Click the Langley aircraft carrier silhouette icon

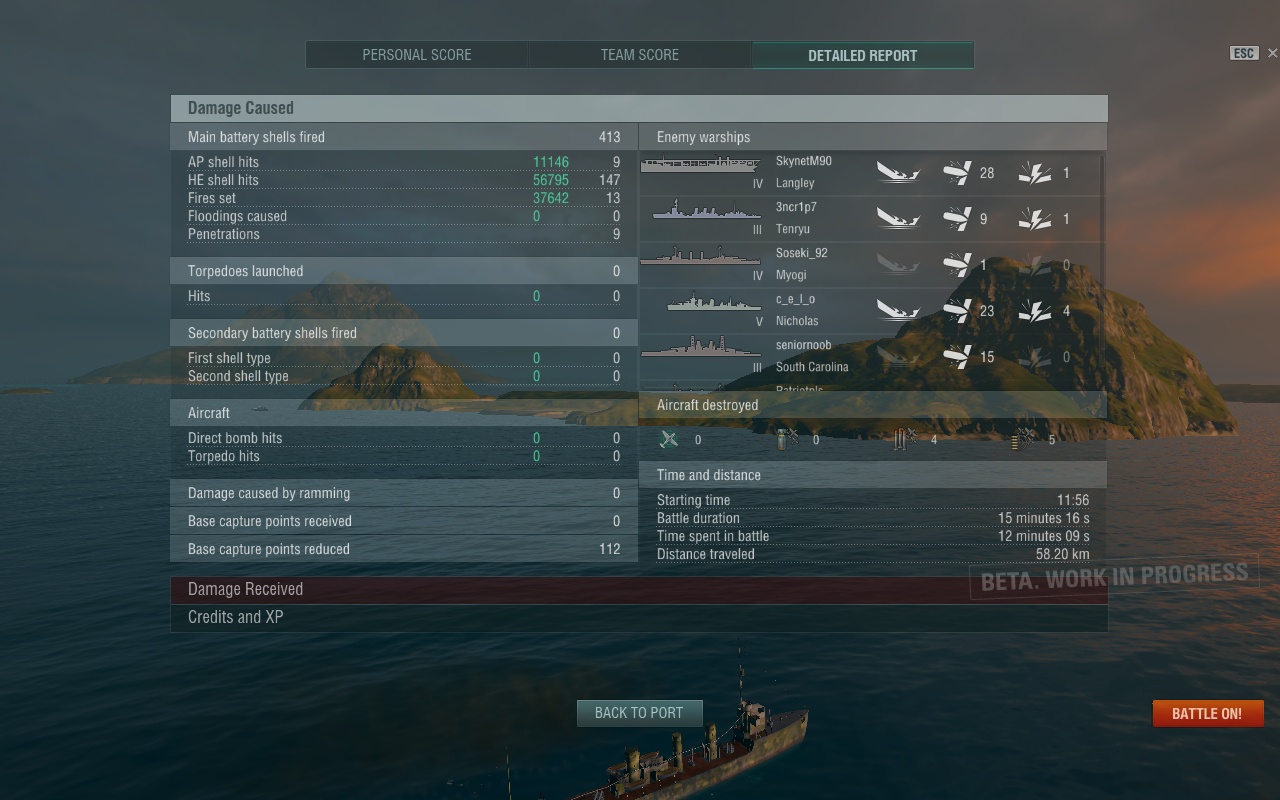(x=700, y=165)
